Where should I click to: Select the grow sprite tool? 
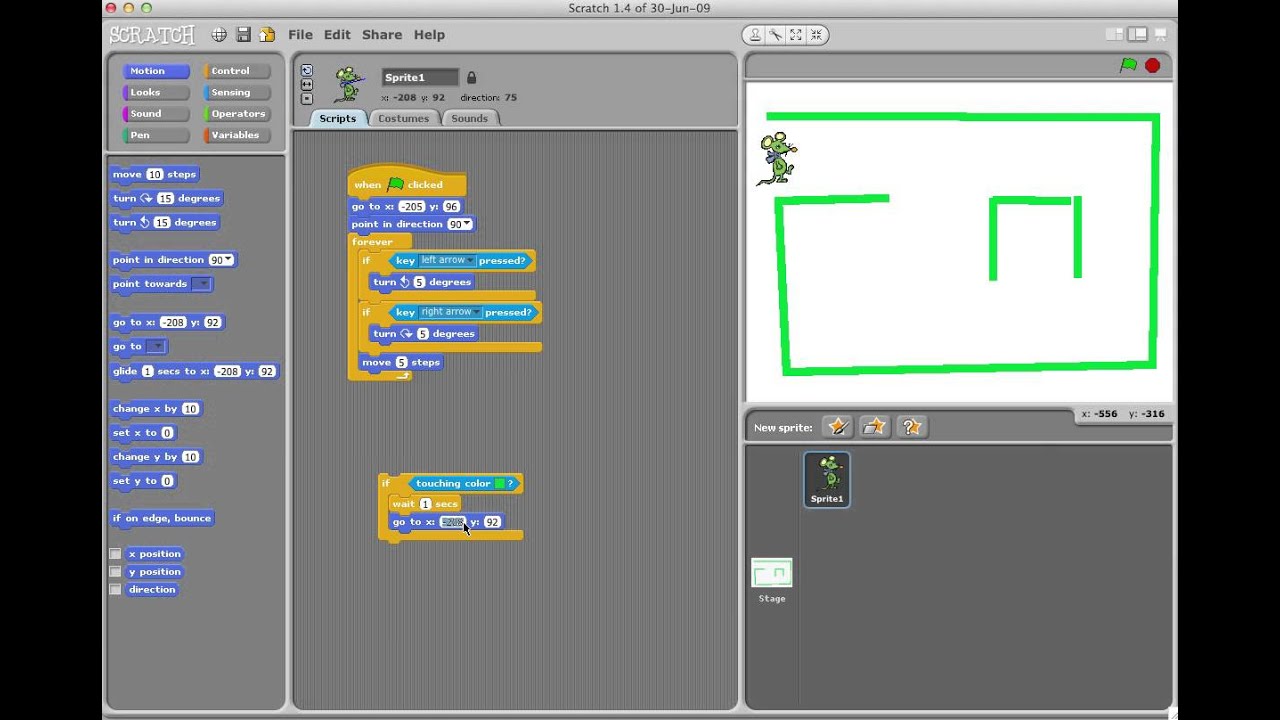coord(796,35)
